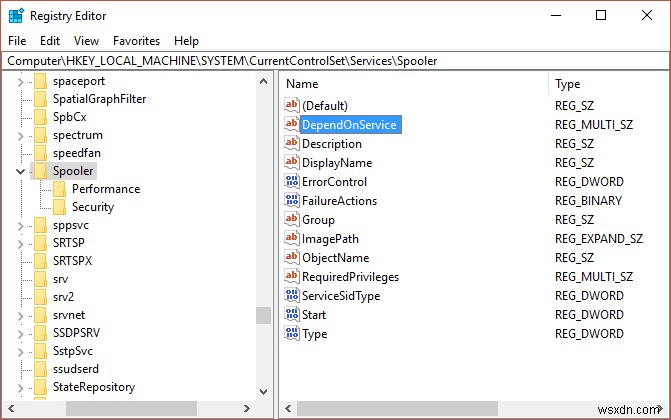
Task: Select the spectrum key in tree
Action: [77, 135]
